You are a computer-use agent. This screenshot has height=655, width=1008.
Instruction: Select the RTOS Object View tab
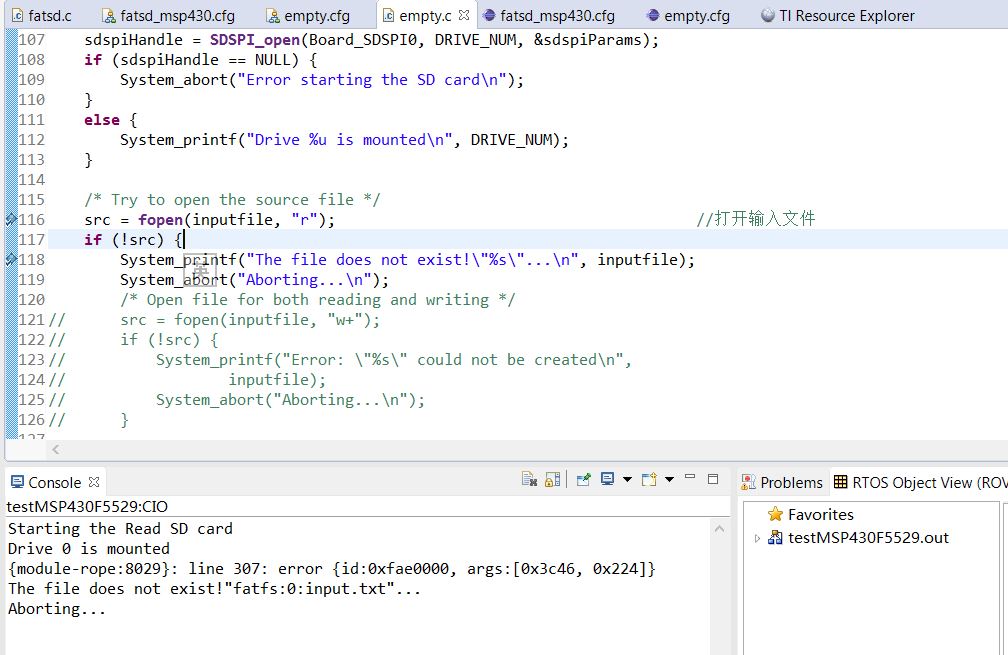920,483
